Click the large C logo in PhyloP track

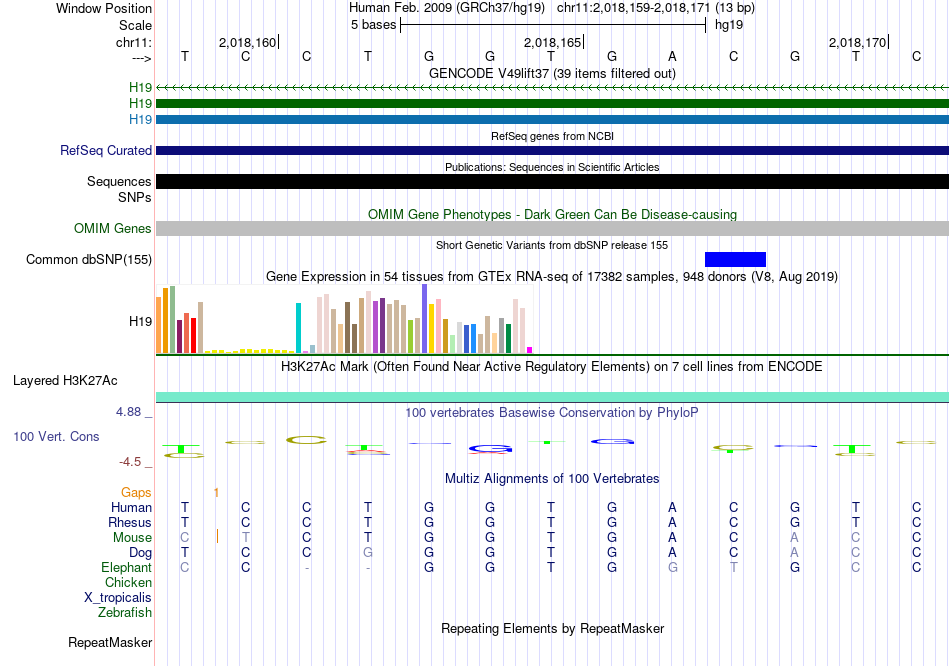307,440
